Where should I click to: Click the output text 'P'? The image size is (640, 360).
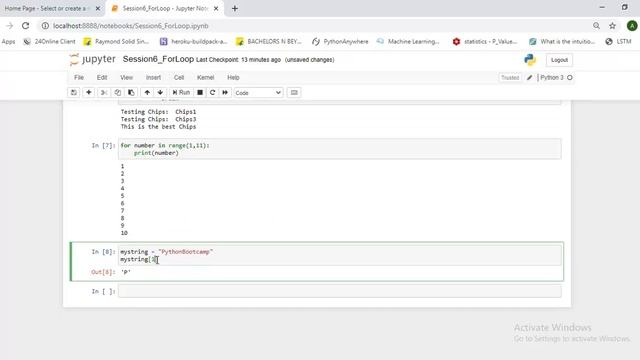click(126, 272)
